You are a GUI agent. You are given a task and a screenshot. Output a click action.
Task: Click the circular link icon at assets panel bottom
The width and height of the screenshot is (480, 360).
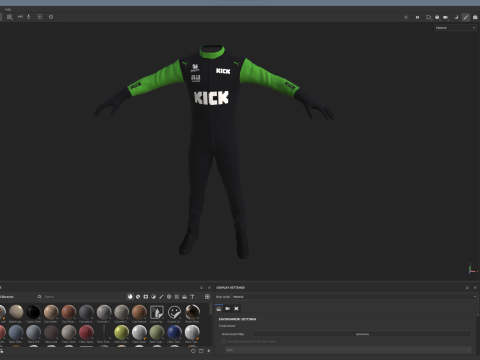[193, 351]
